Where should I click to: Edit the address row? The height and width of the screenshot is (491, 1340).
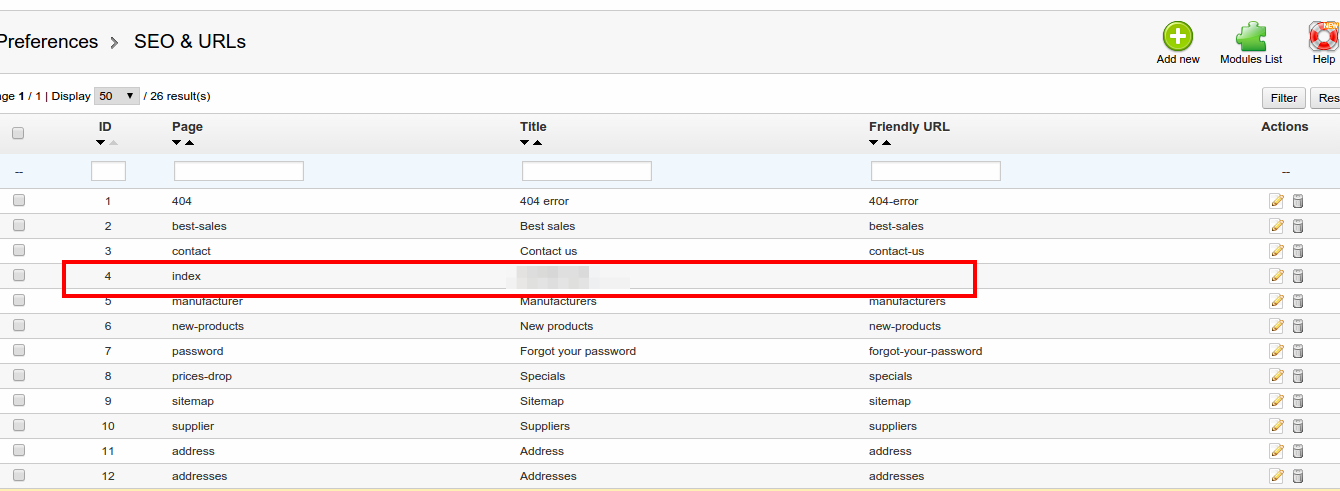tap(1277, 451)
